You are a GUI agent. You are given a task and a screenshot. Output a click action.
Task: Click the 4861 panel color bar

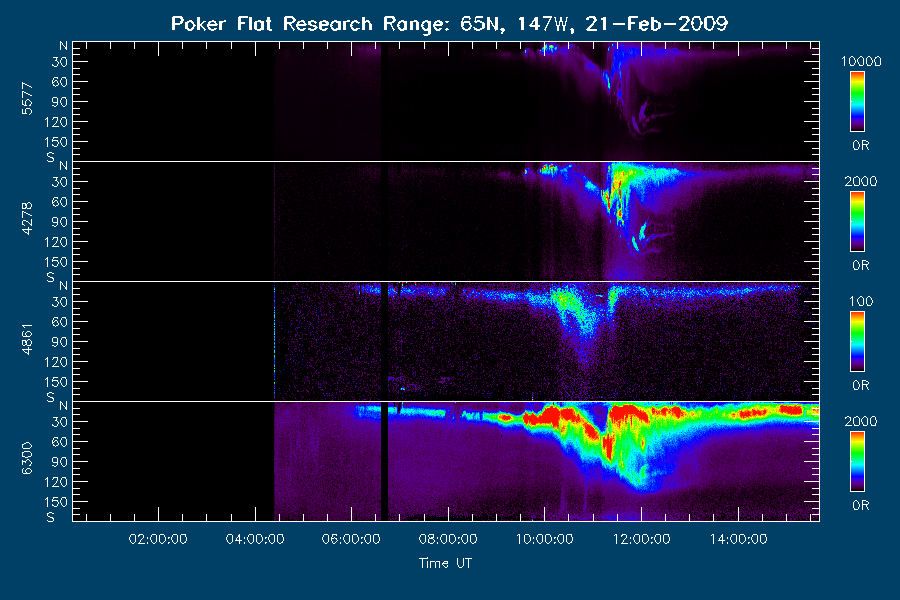click(x=858, y=342)
